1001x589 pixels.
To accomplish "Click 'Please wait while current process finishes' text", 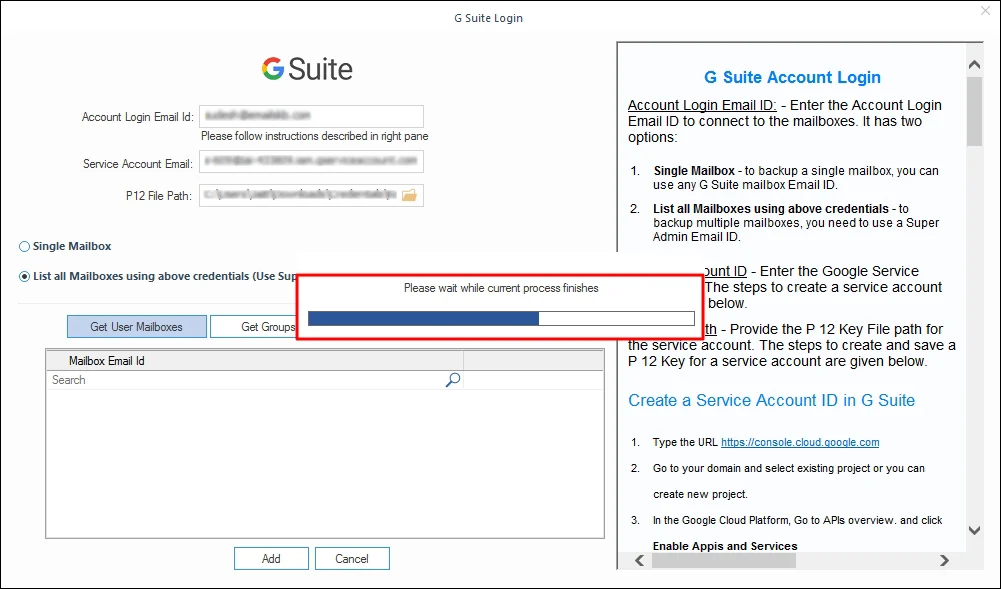I will (x=501, y=288).
